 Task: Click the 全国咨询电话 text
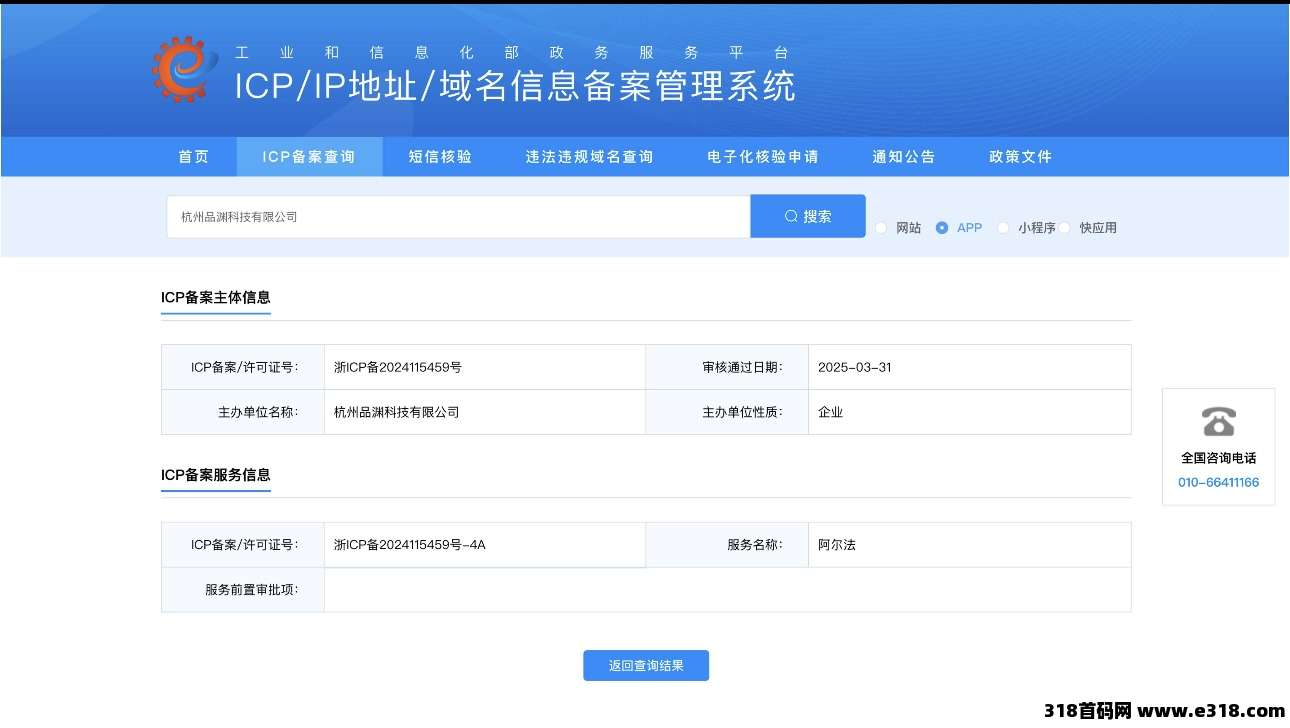click(1219, 458)
